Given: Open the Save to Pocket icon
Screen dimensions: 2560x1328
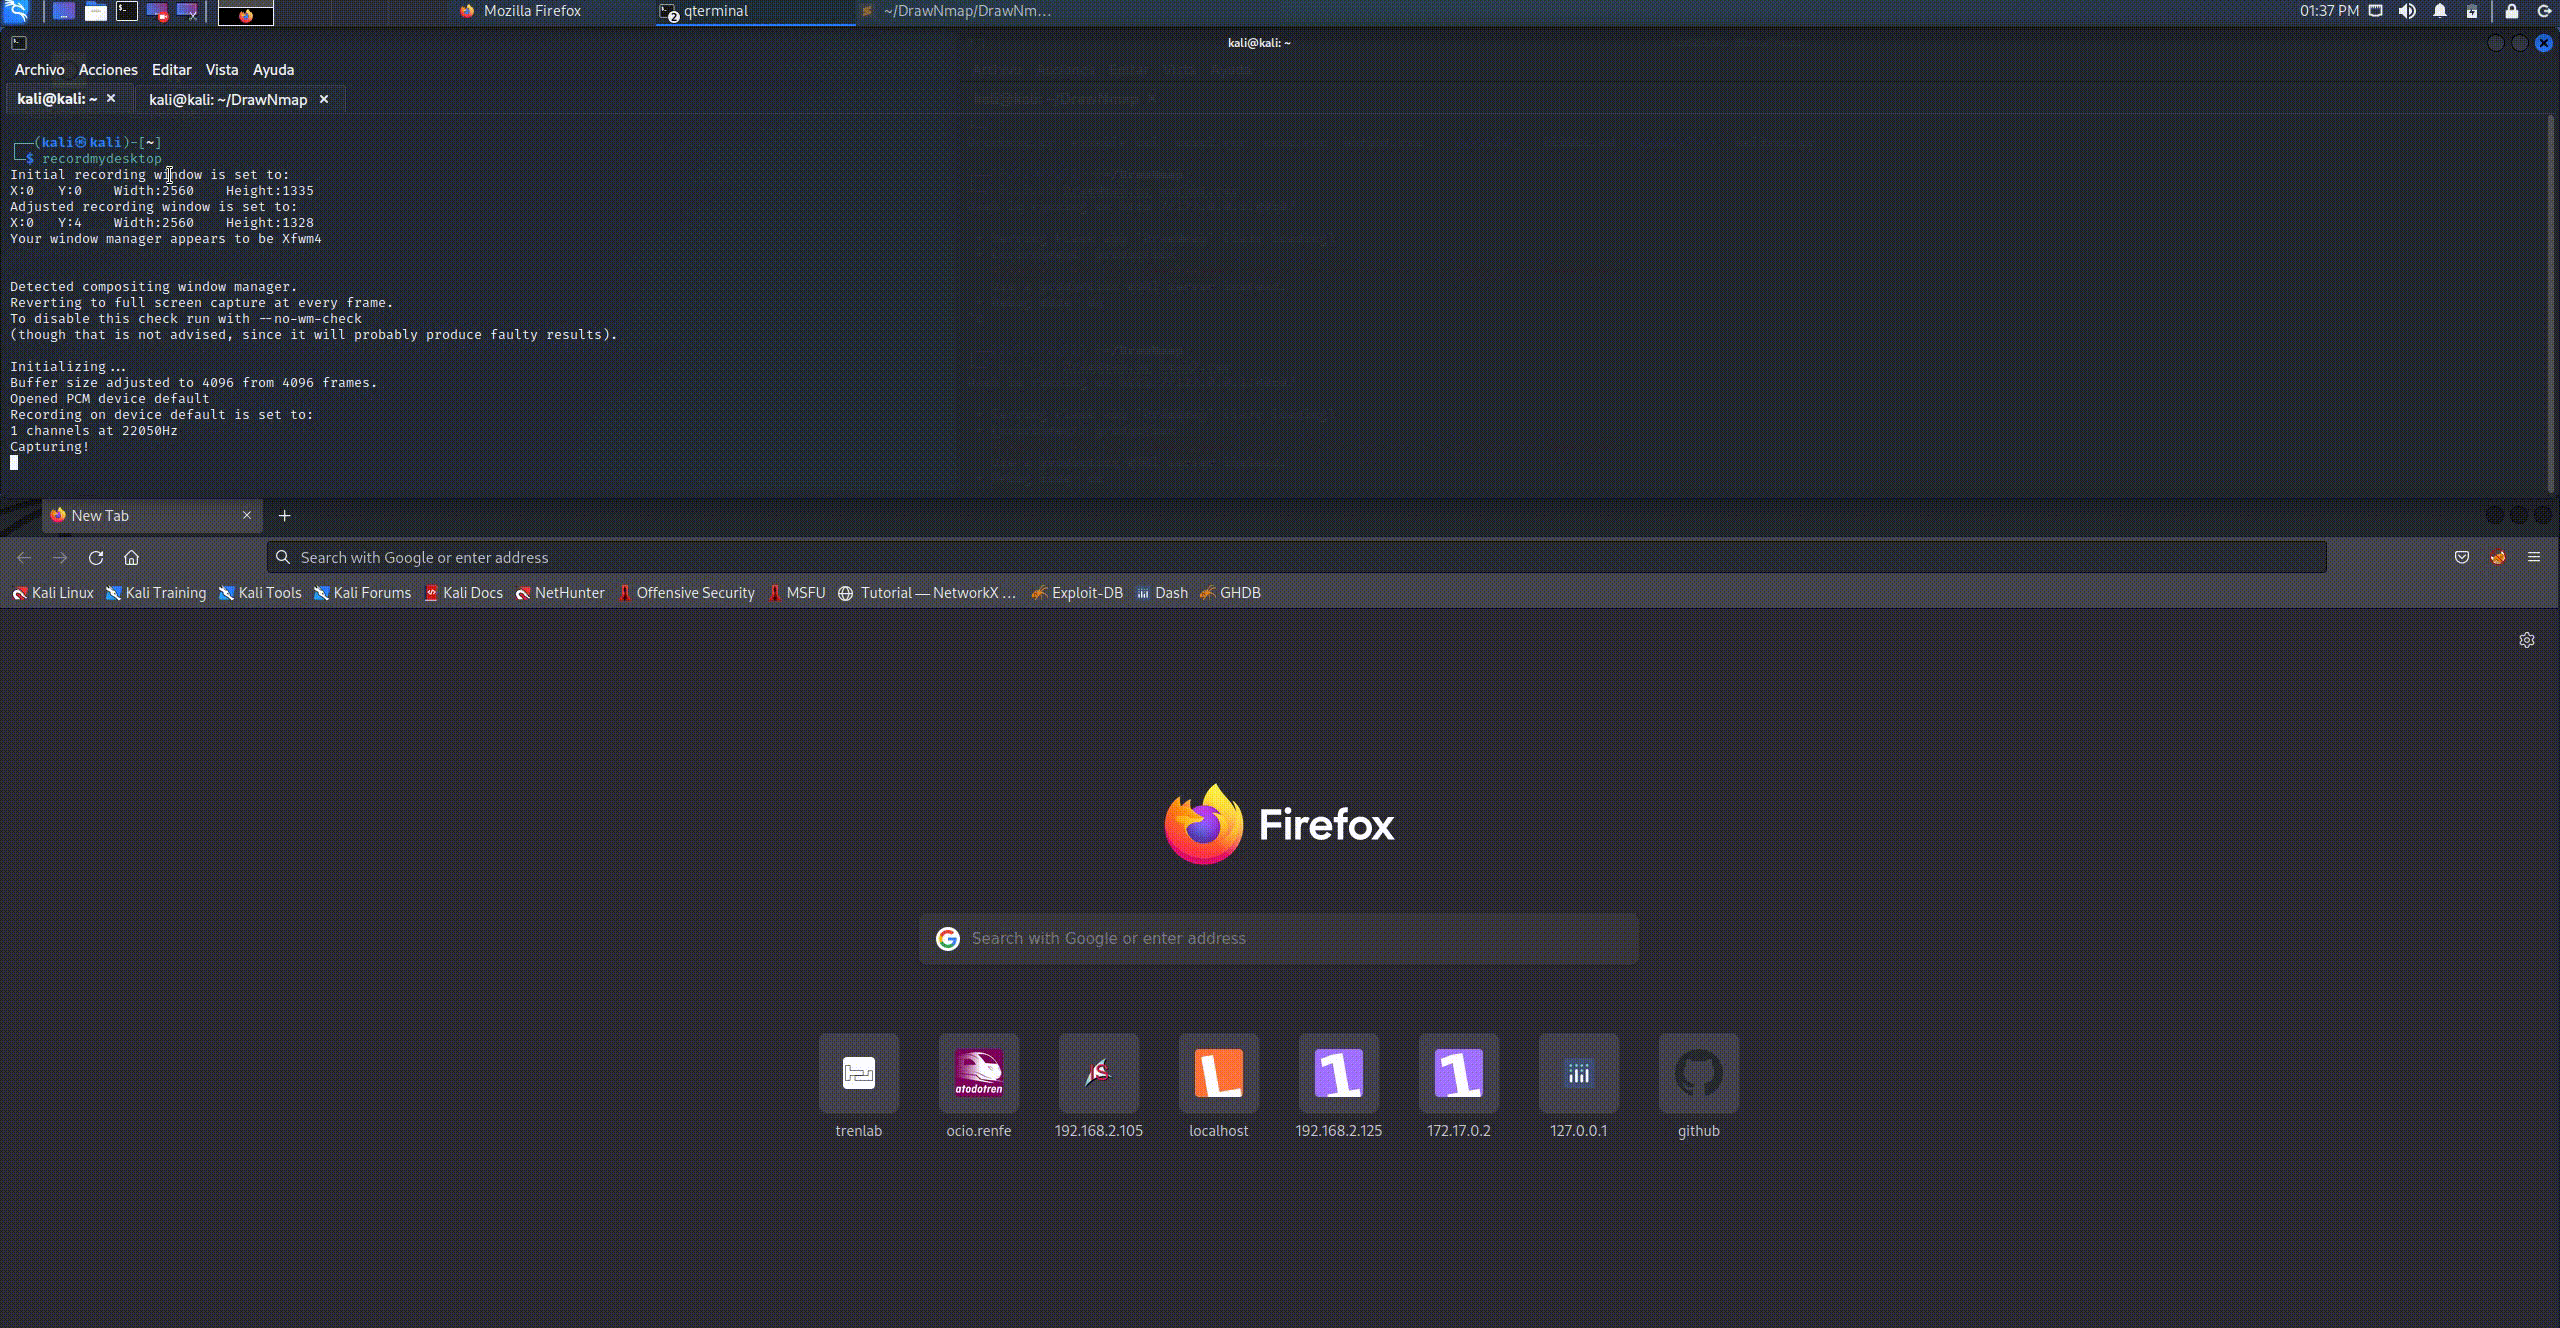Looking at the screenshot, I should coord(2462,557).
